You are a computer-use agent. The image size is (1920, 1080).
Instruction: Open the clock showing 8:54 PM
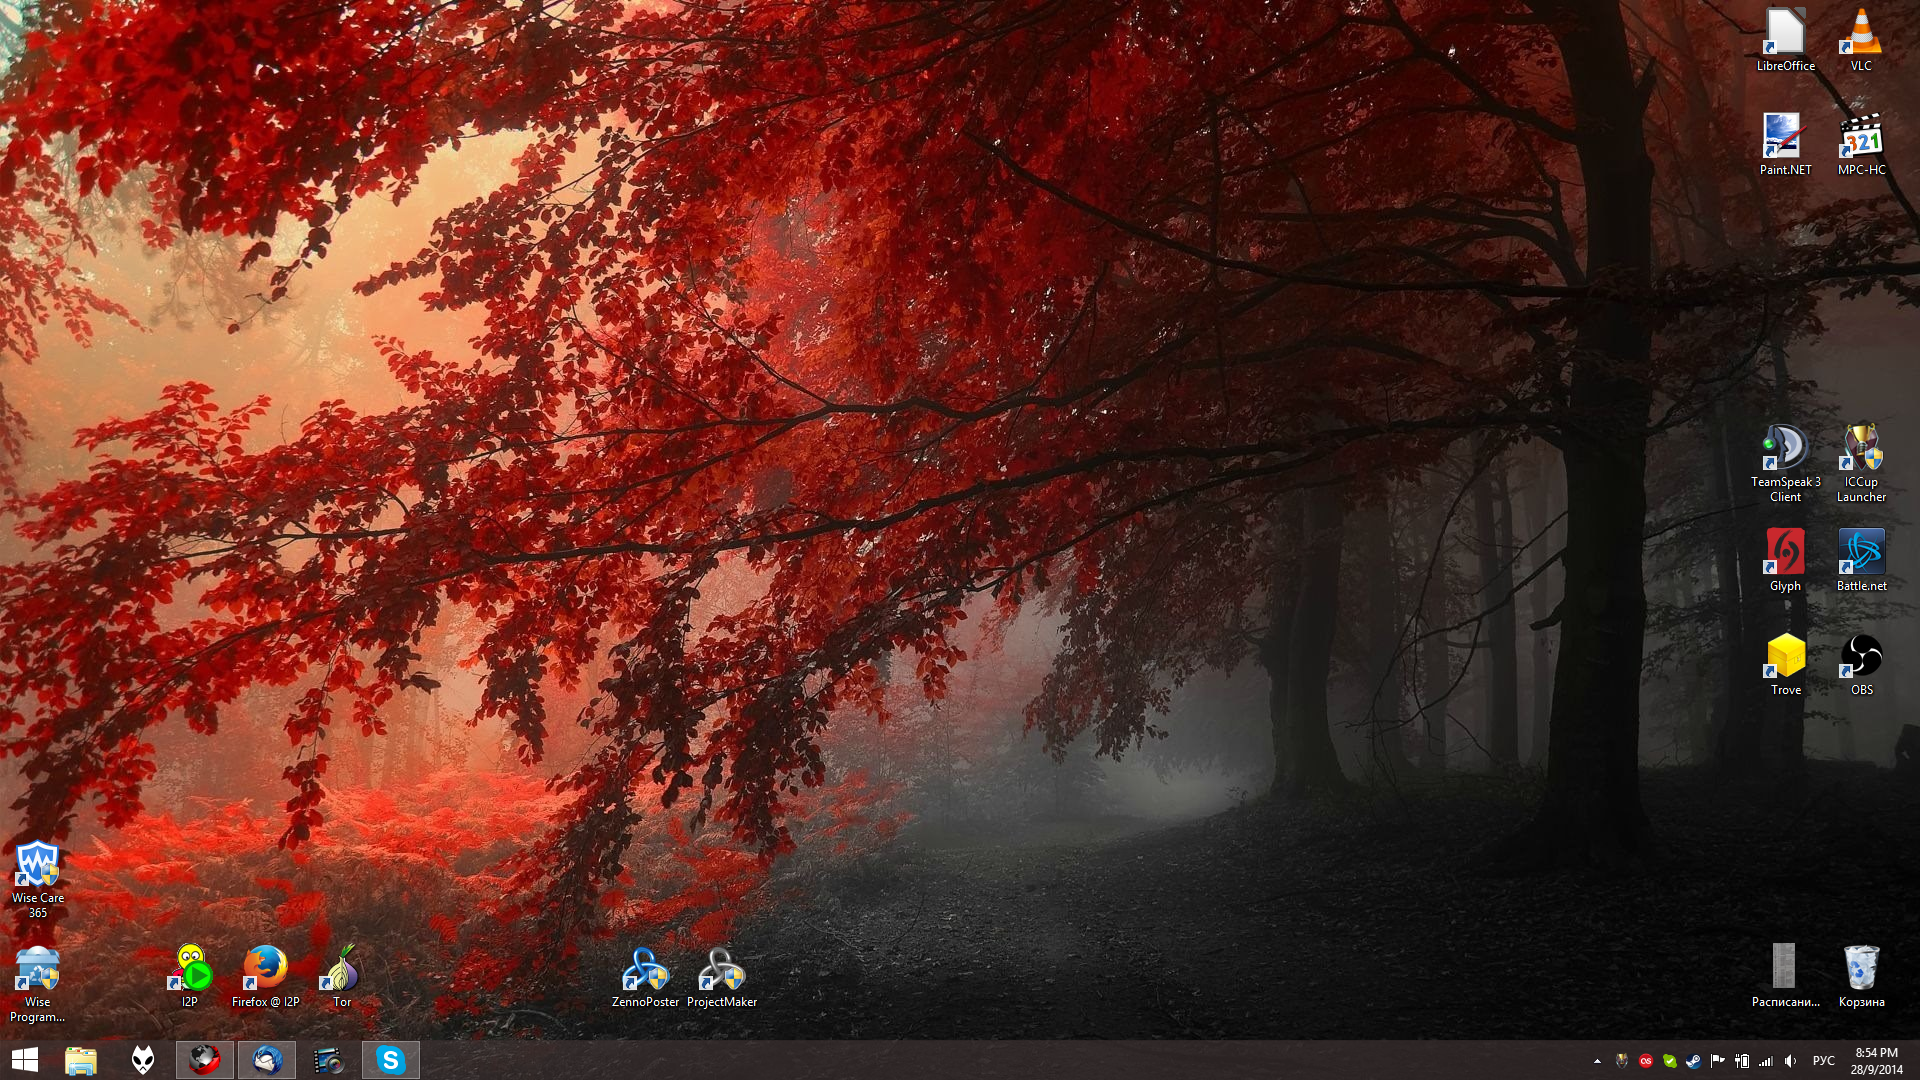coord(1876,1061)
